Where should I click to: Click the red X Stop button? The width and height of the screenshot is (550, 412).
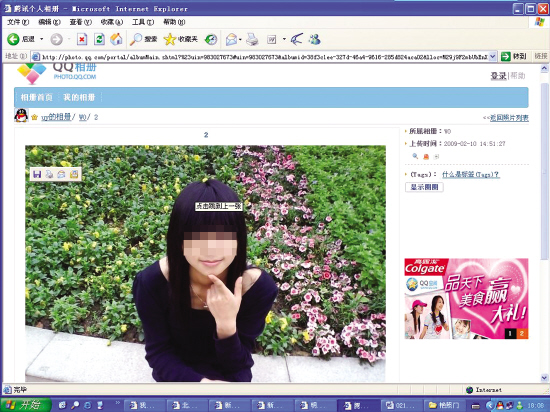pos(82,39)
